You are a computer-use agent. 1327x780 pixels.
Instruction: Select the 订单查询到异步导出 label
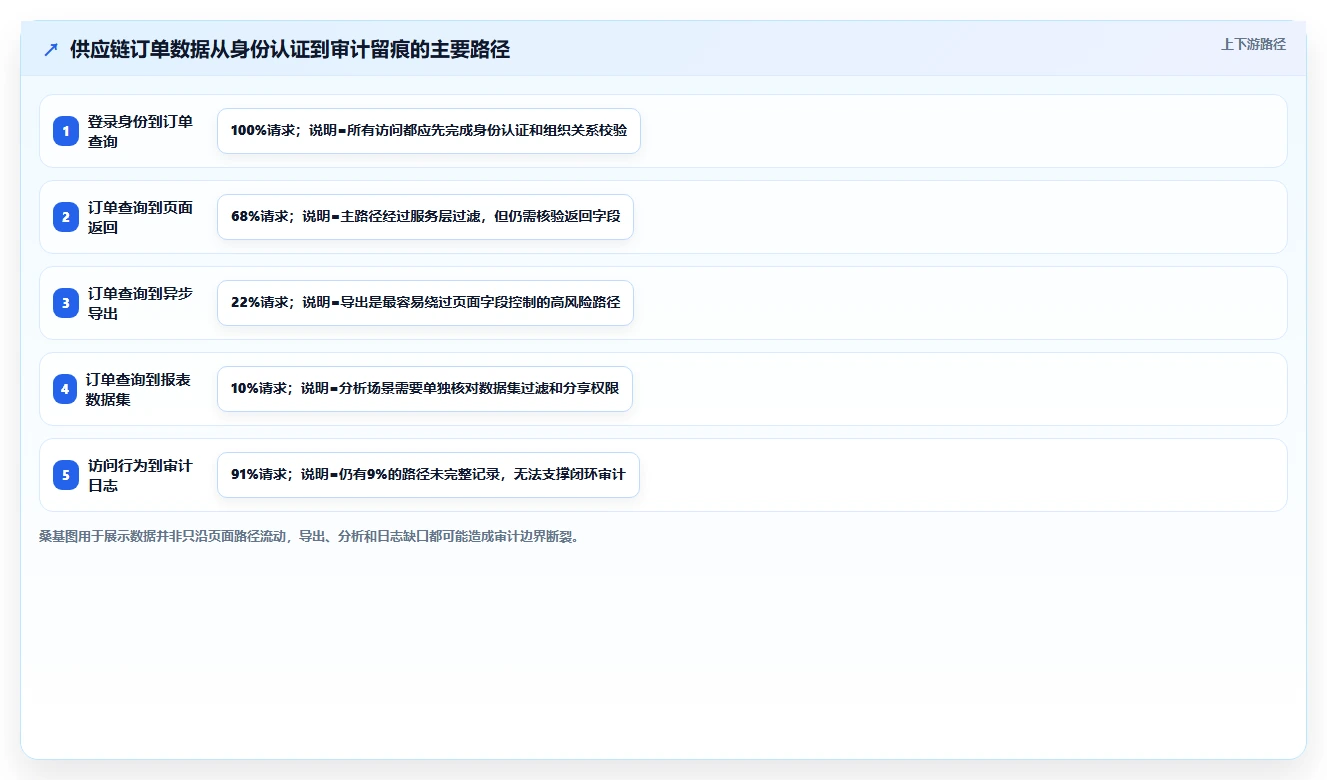tap(140, 303)
